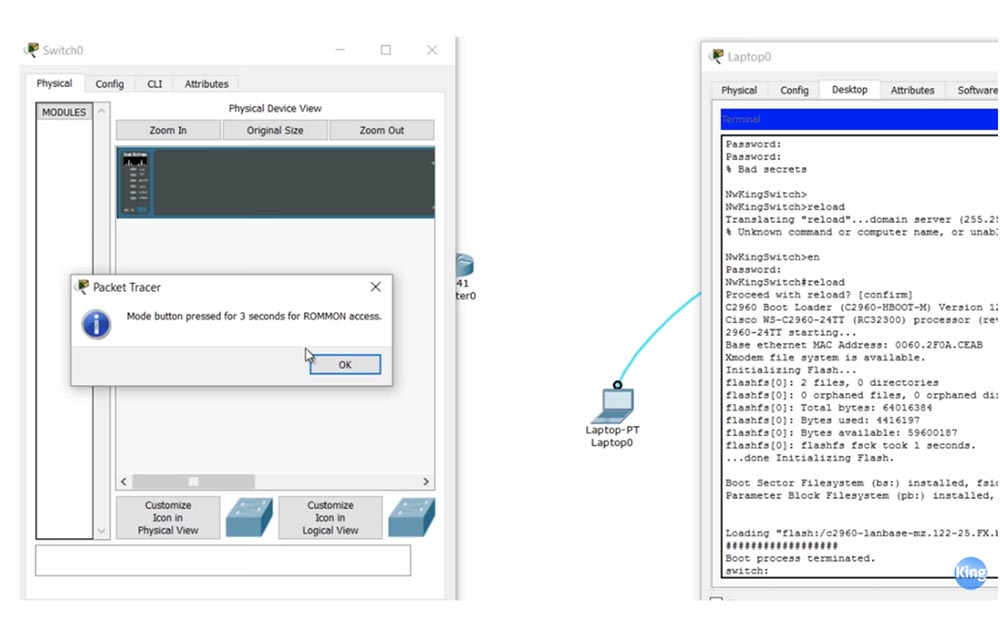Select the switch icon beside Customize Icon in Physical View
The width and height of the screenshot is (1000, 620).
[249, 517]
